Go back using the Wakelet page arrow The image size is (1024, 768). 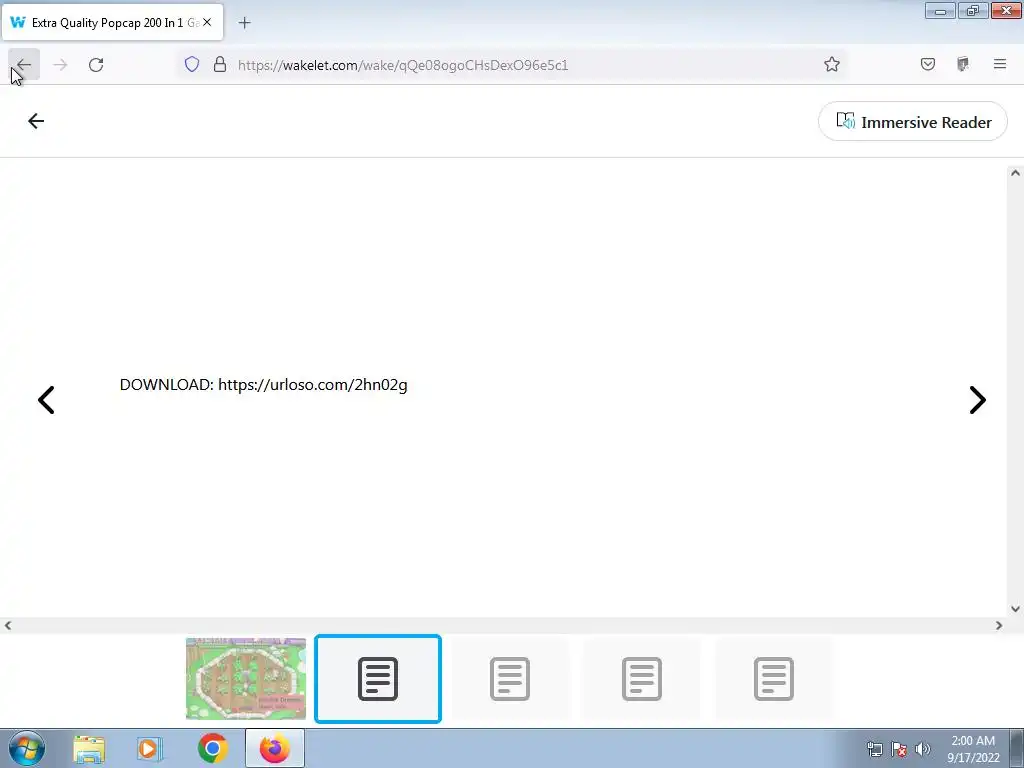coord(36,121)
